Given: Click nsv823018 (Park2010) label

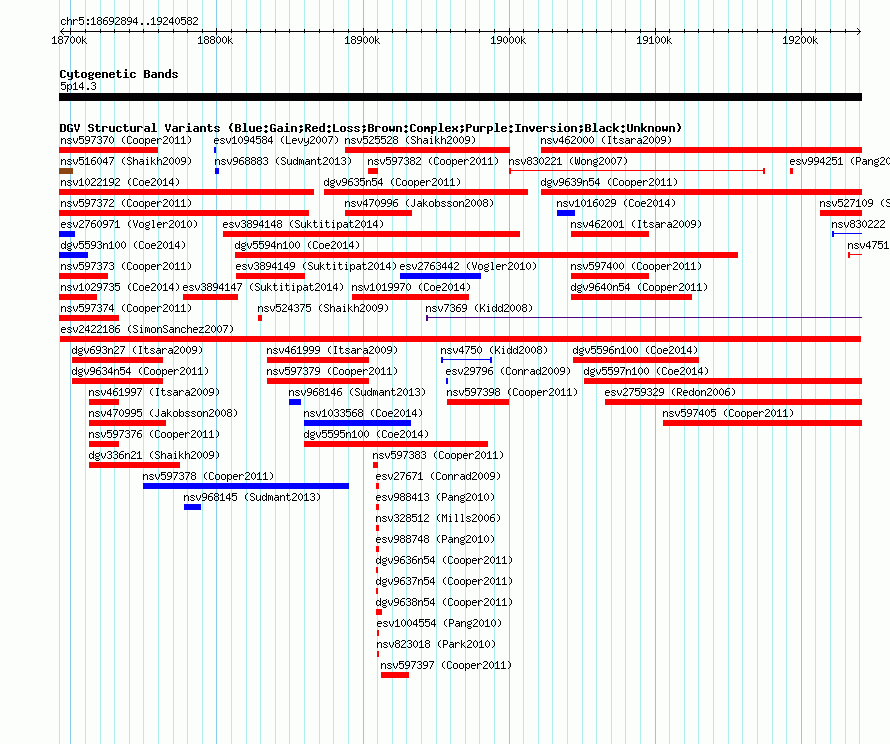Looking at the screenshot, I should tap(436, 644).
